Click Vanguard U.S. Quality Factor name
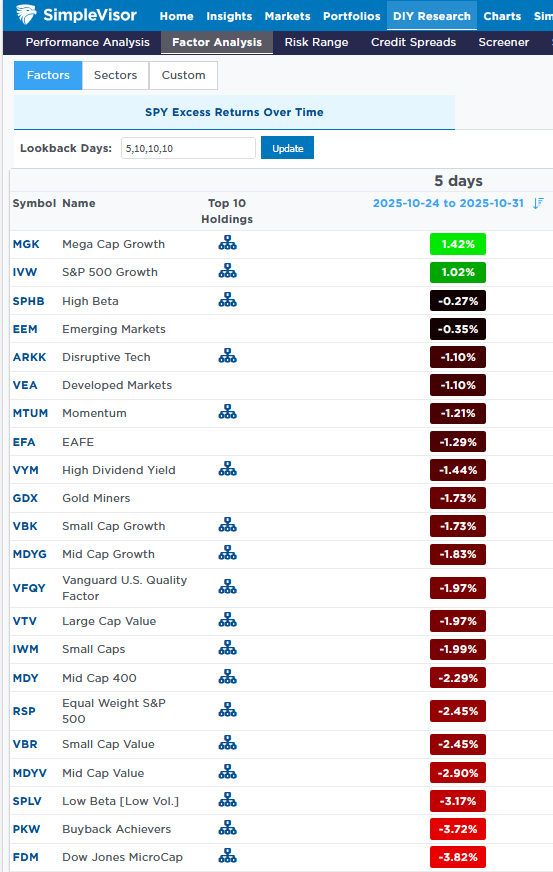The height and width of the screenshot is (872, 553). click(125, 588)
